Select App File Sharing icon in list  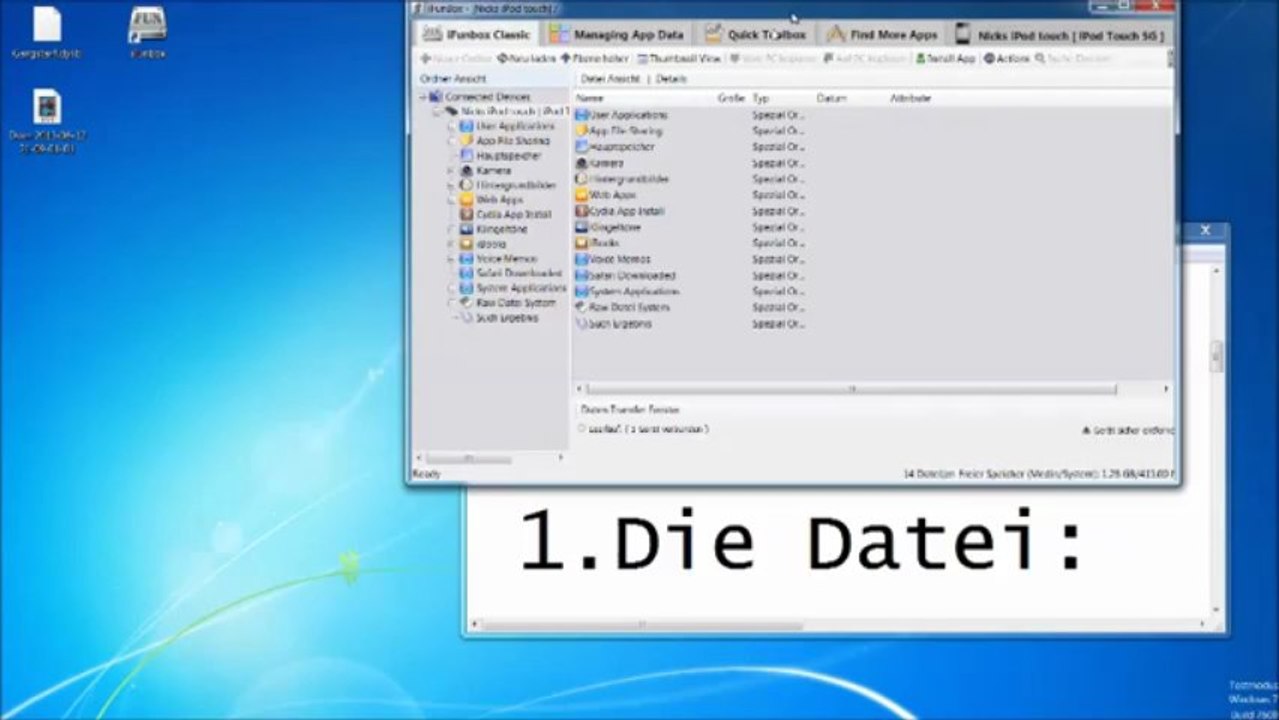pos(582,131)
